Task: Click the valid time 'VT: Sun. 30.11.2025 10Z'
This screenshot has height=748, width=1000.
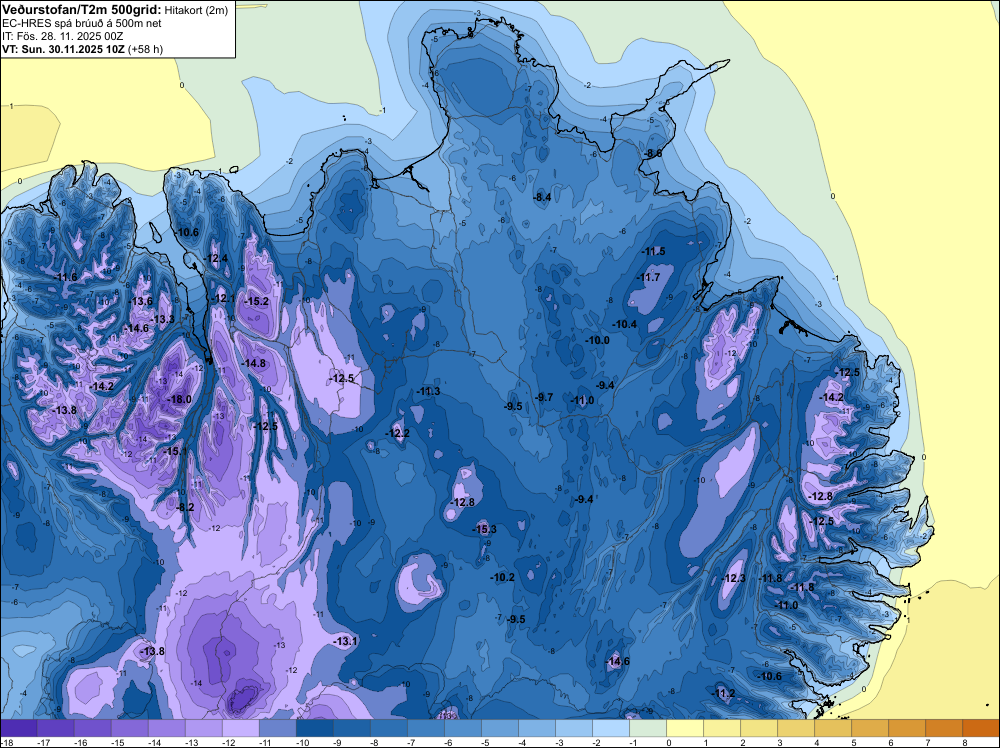Action: tap(64, 49)
